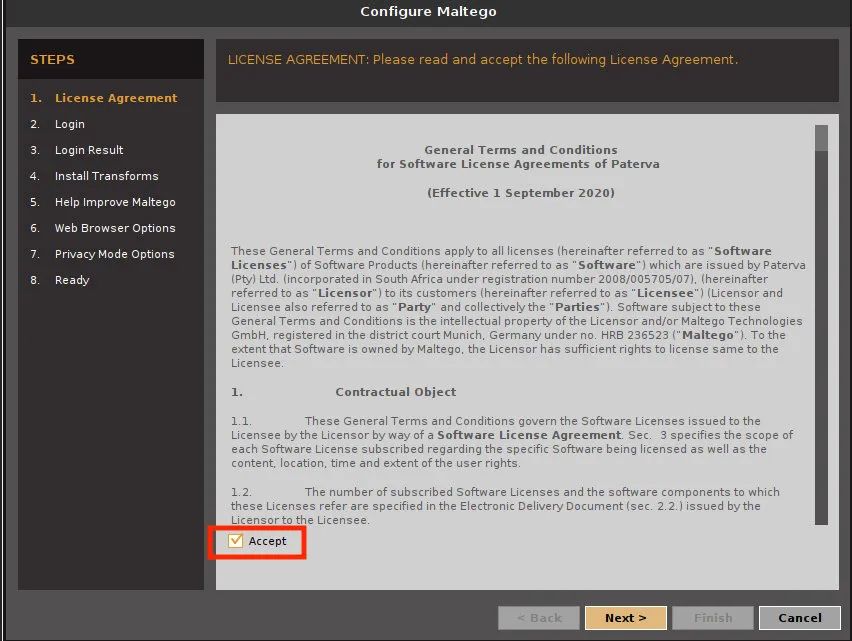
Task: Select step 1 License Agreement
Action: coord(104,98)
